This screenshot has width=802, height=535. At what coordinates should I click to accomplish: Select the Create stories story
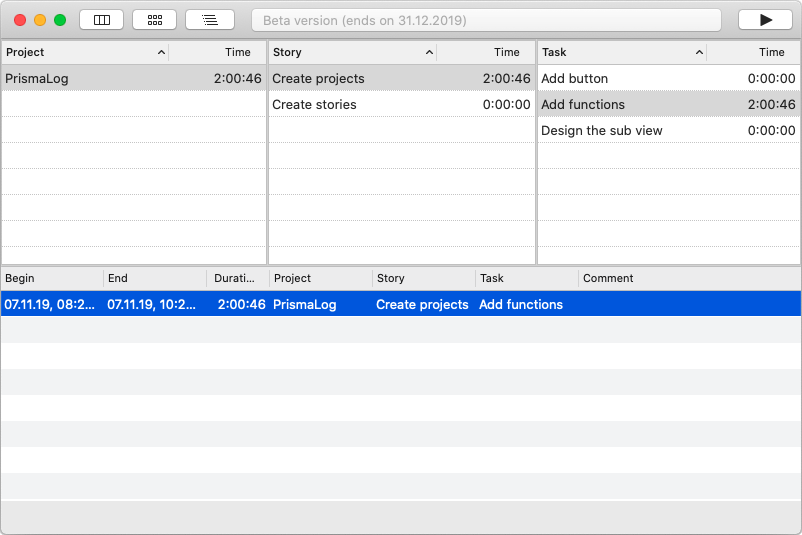[x=402, y=104]
